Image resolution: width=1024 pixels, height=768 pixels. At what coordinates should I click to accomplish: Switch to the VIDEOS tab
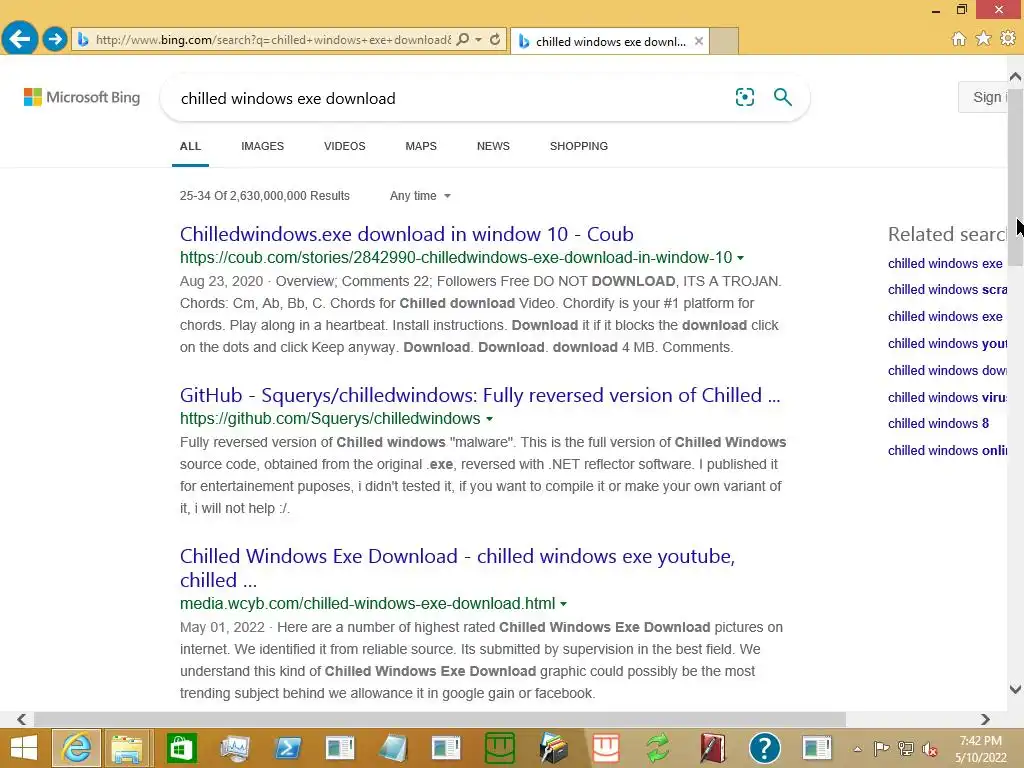(x=345, y=146)
